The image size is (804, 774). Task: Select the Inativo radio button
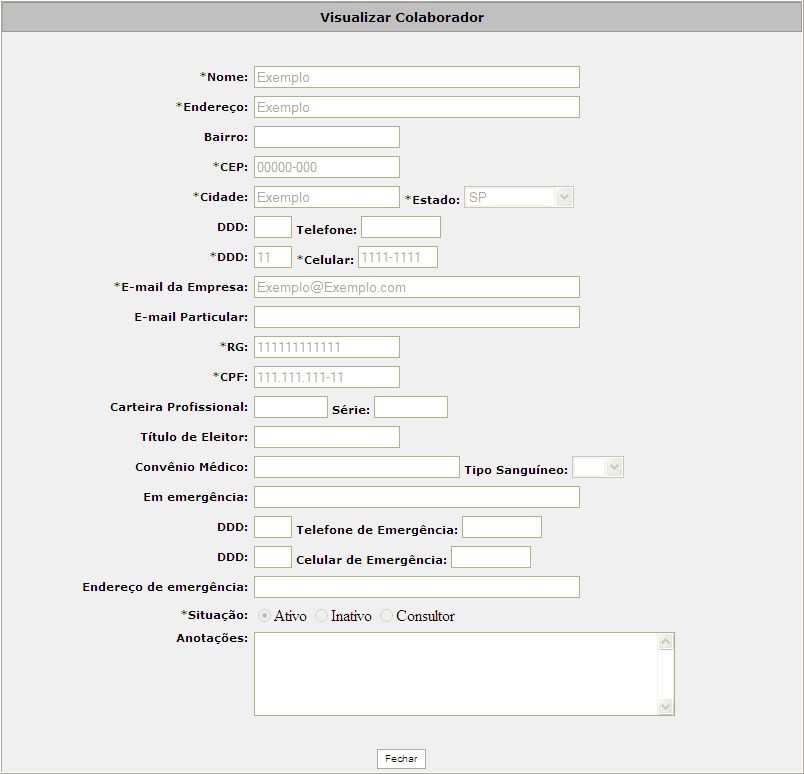pos(321,616)
